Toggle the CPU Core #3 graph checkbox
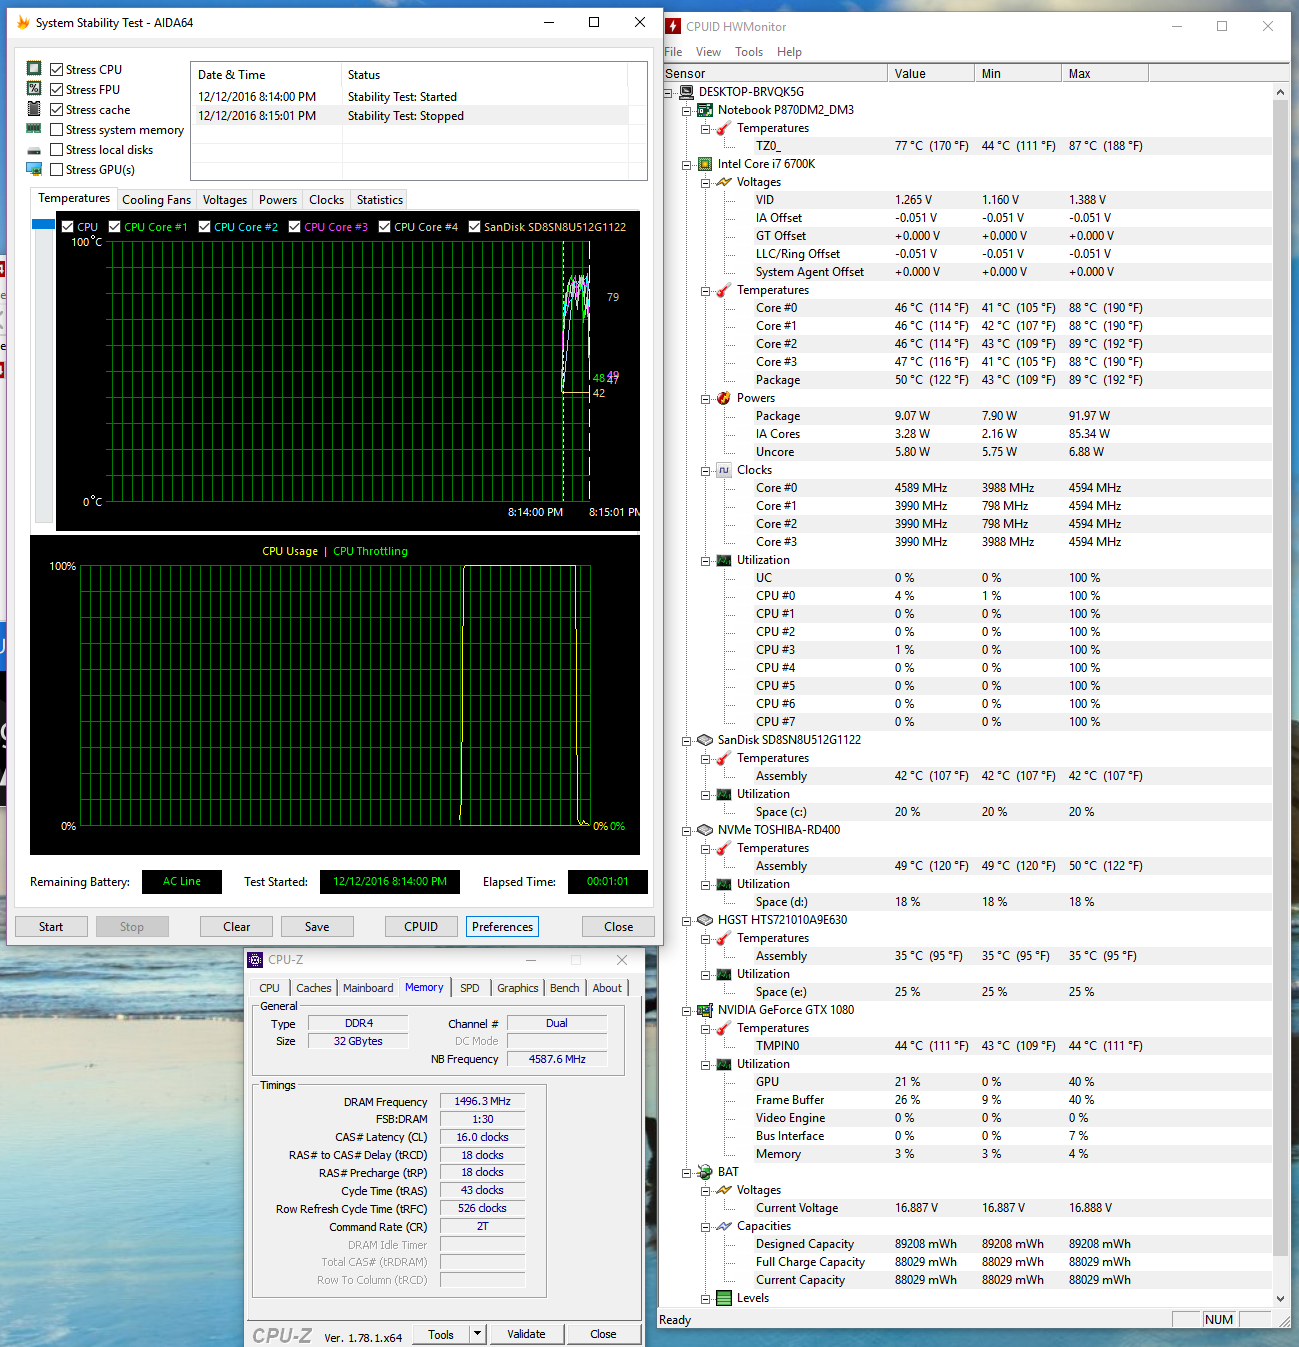 tap(294, 227)
